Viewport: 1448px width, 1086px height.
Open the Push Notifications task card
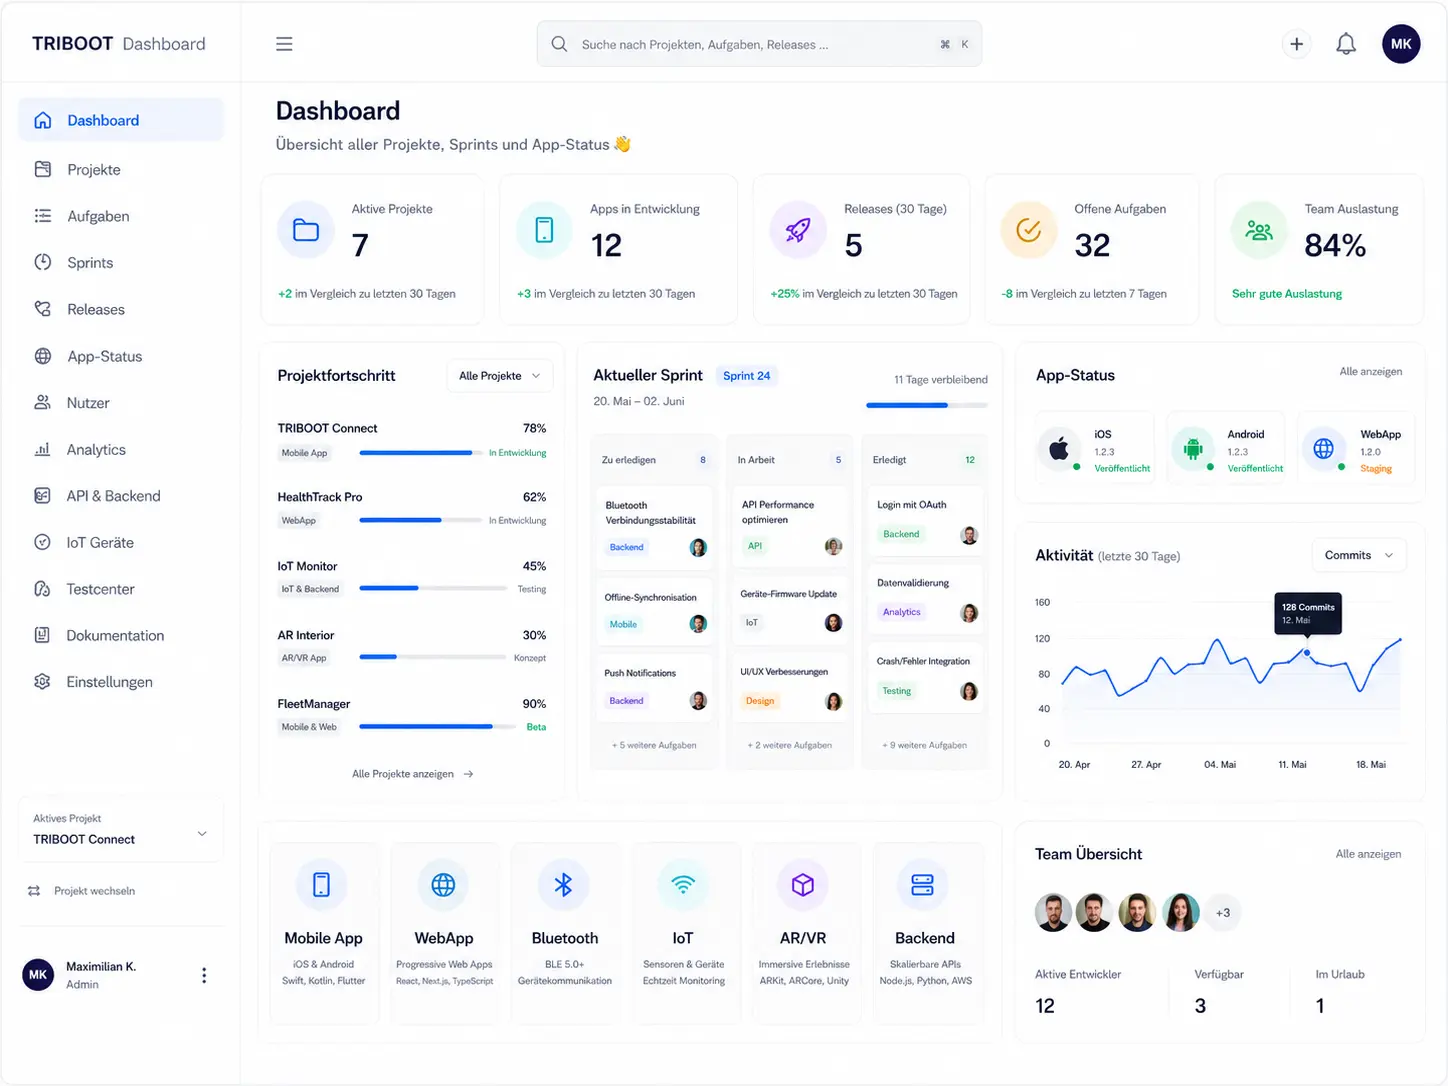(655, 687)
